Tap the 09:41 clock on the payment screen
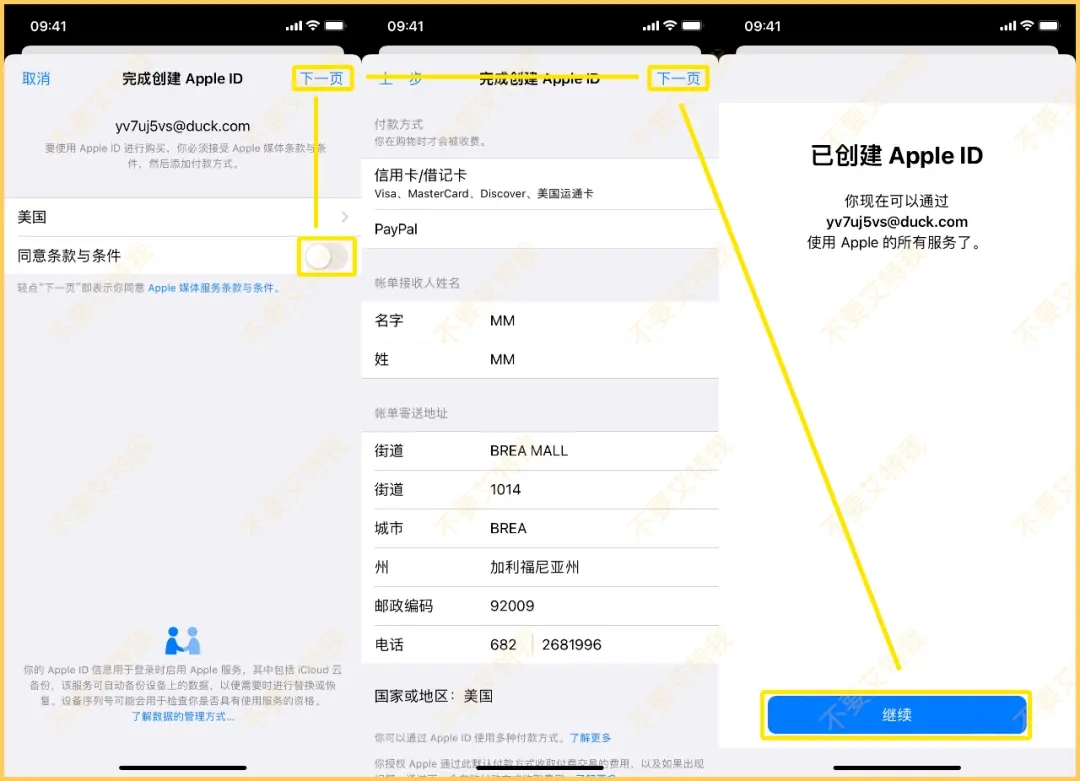The height and width of the screenshot is (781, 1080). pos(406,26)
